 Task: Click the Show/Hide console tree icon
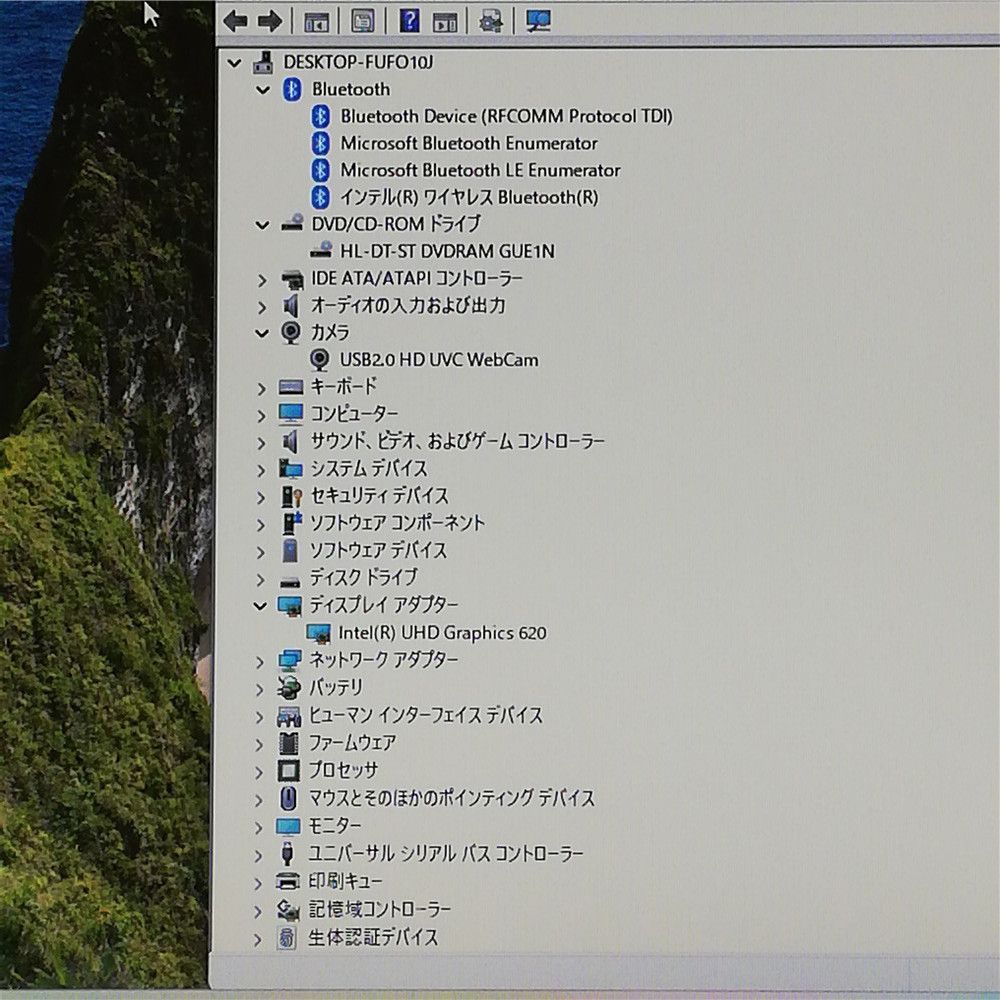316,19
